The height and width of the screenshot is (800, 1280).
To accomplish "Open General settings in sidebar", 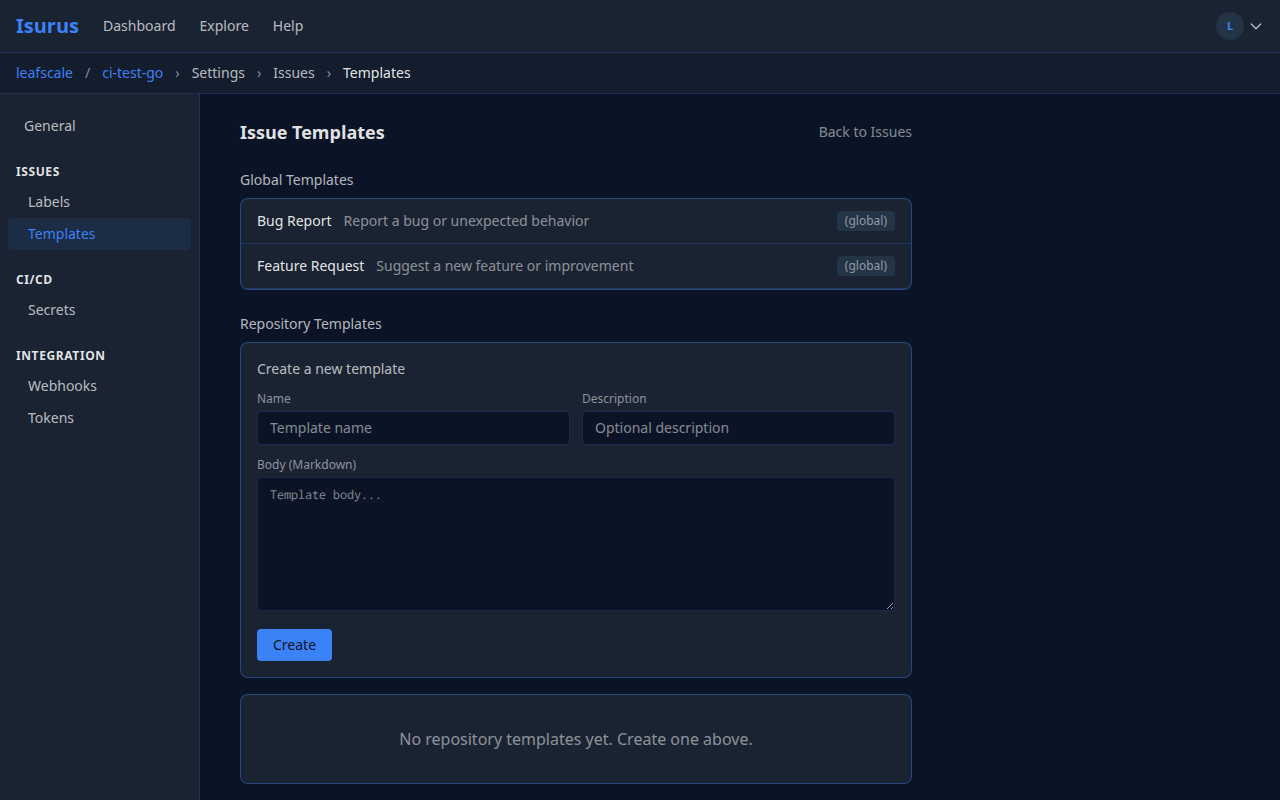I will tap(99, 126).
